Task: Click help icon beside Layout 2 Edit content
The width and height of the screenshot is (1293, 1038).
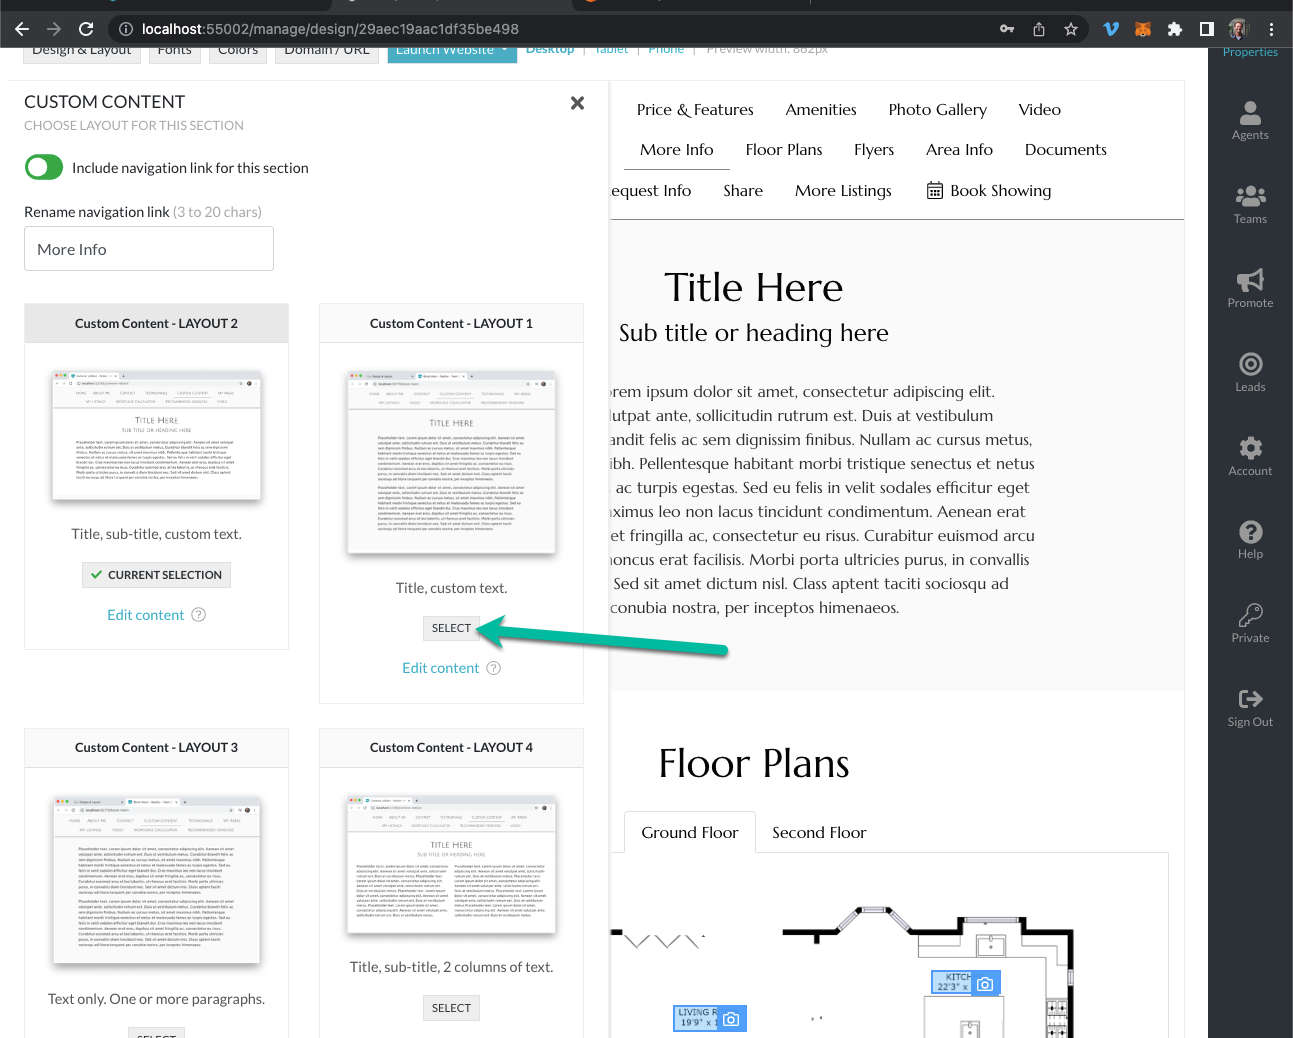Action: (x=198, y=614)
